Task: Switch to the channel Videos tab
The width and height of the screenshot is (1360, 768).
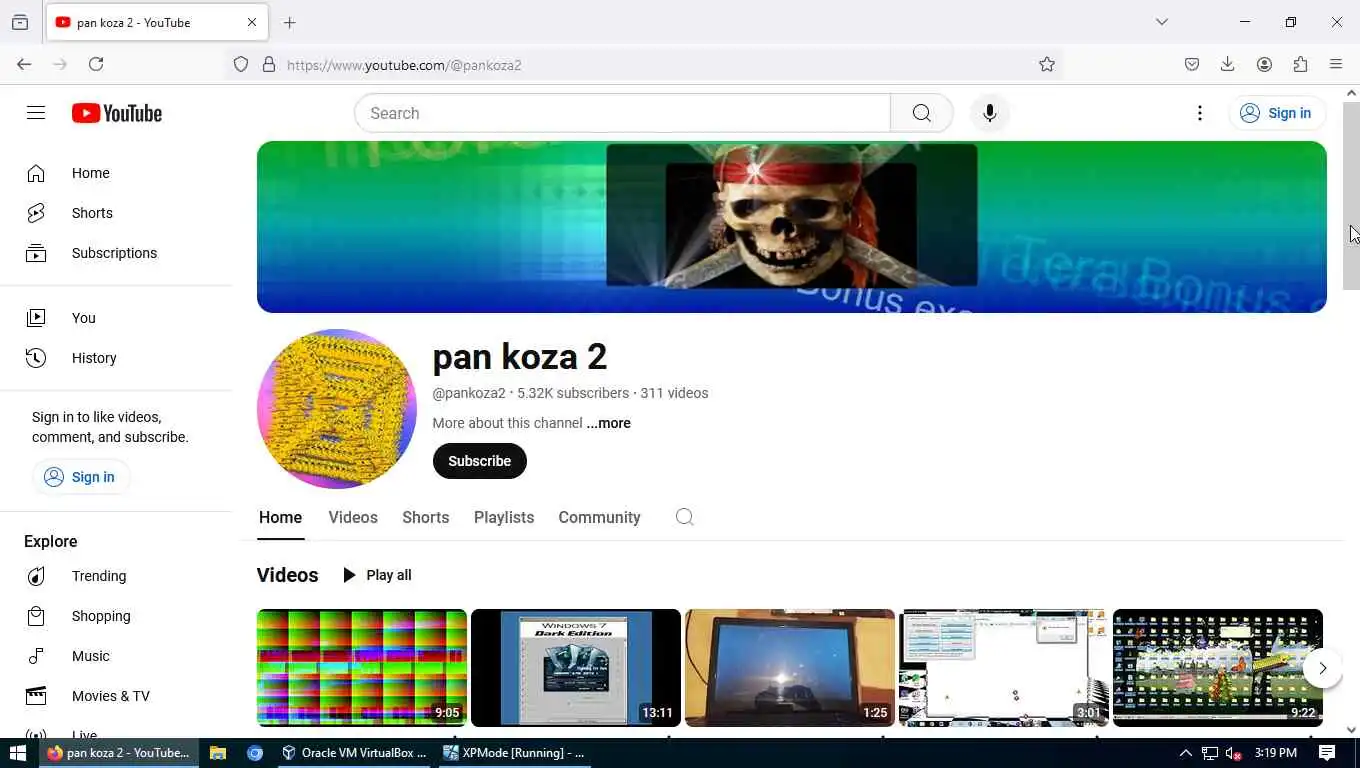Action: tap(353, 517)
